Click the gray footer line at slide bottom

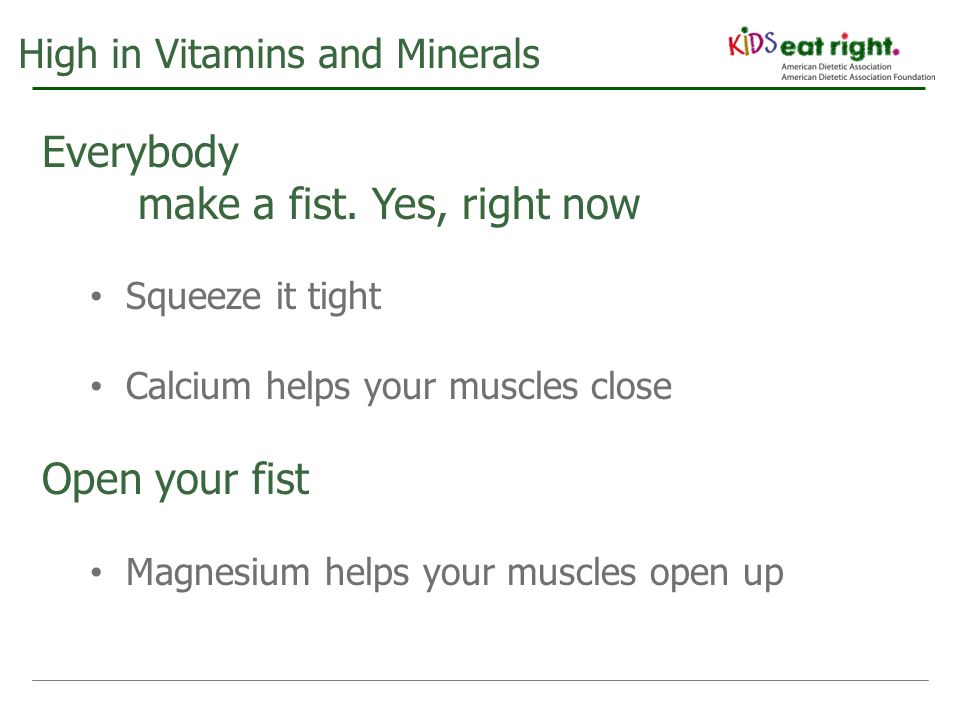(x=480, y=680)
